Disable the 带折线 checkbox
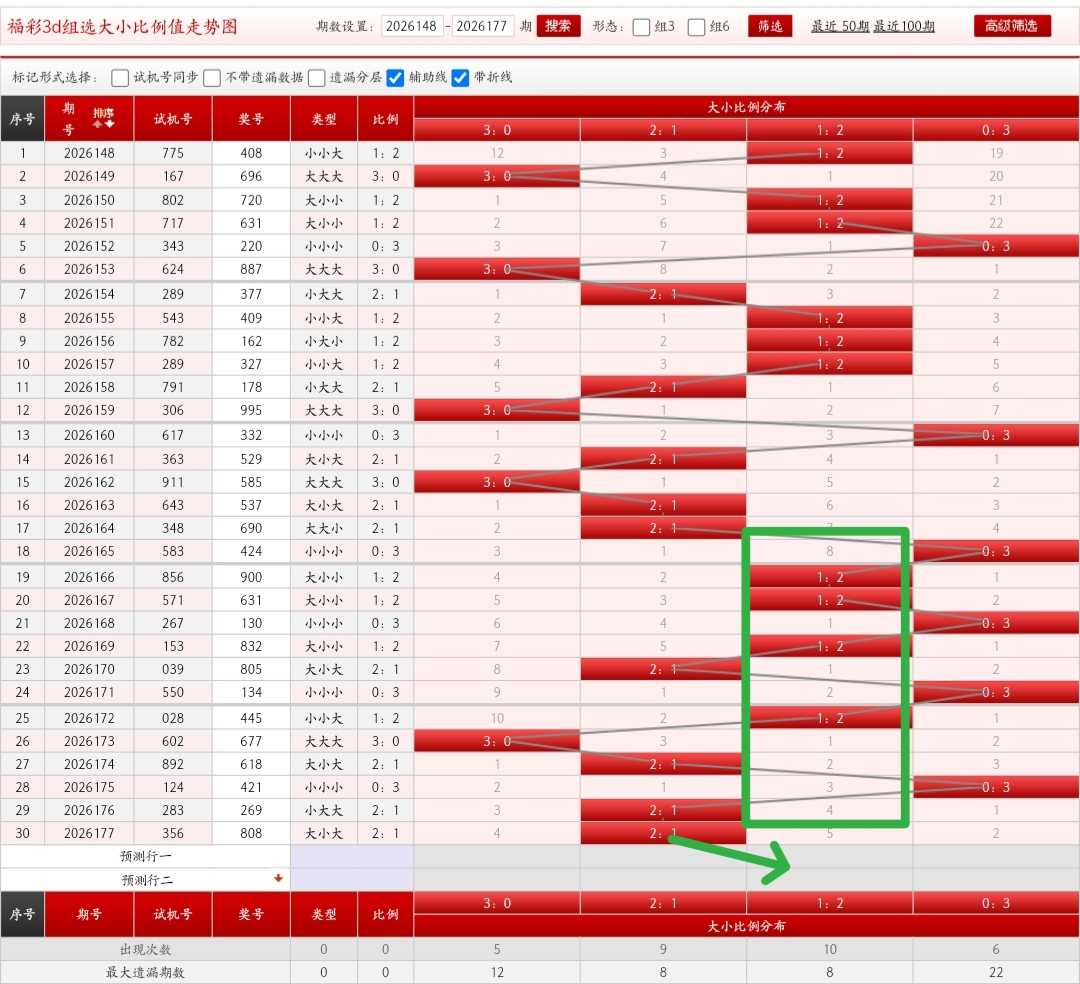 (x=461, y=78)
